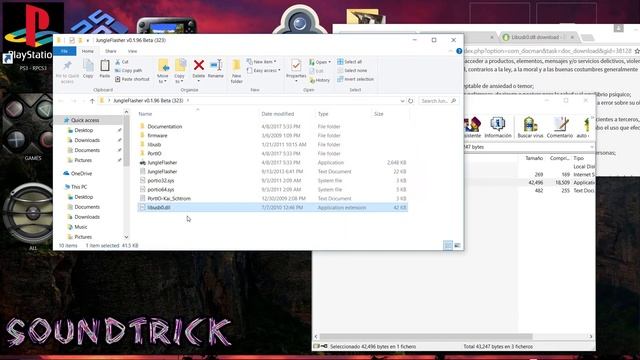The image size is (640, 360).
Task: Open the PS3 - RPCS3 desktop shortcut
Action: pos(32,37)
